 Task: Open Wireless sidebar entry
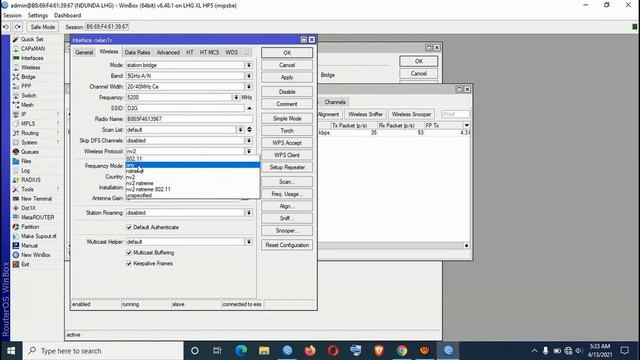click(x=31, y=67)
